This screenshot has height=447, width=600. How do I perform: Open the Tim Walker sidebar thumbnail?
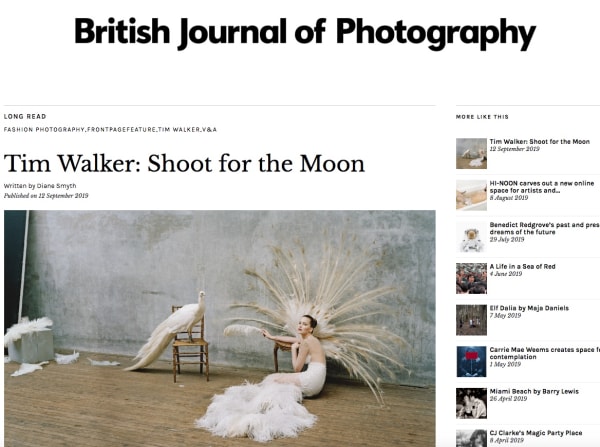[471, 153]
